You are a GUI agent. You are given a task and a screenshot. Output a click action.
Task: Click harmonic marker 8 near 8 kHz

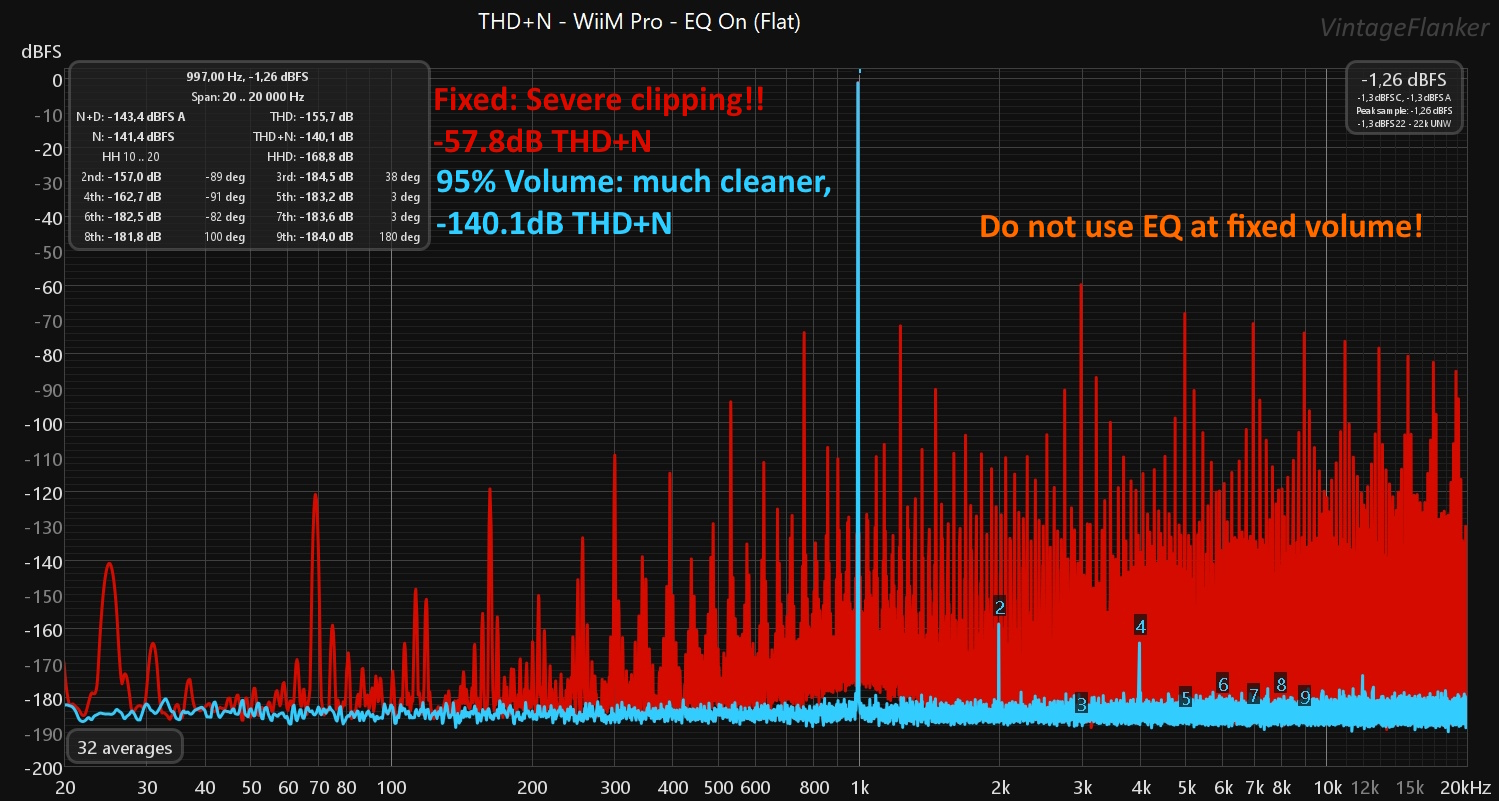[x=1281, y=684]
